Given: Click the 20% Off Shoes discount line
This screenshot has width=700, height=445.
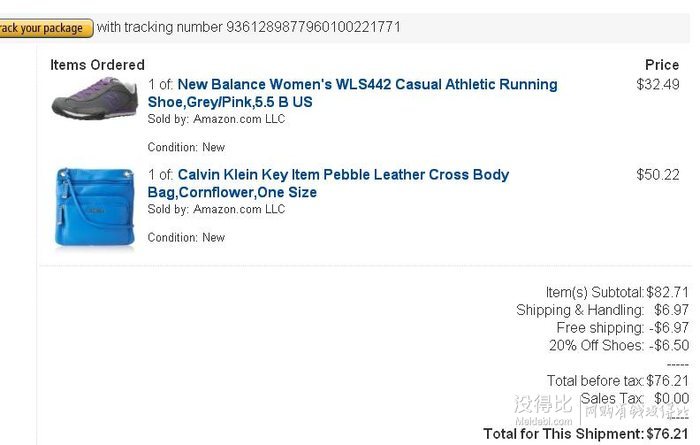Looking at the screenshot, I should tap(619, 345).
